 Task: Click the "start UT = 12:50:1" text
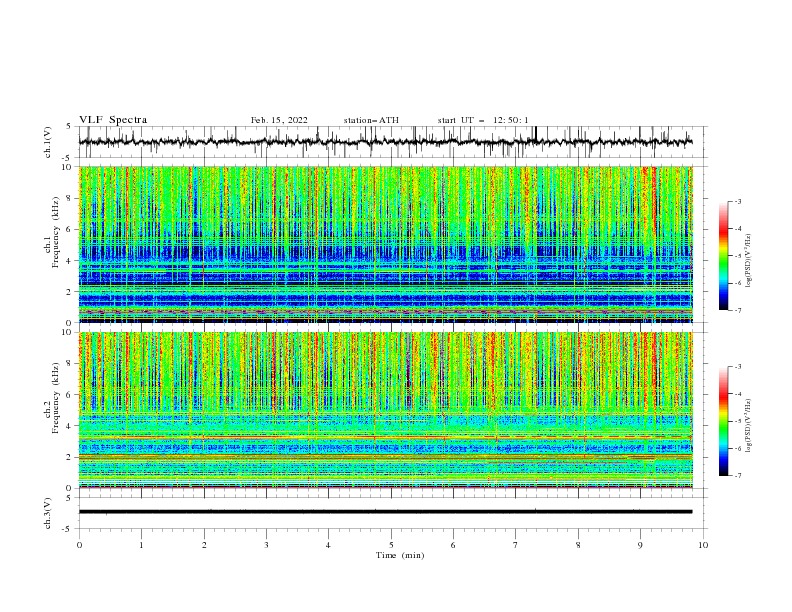point(483,120)
